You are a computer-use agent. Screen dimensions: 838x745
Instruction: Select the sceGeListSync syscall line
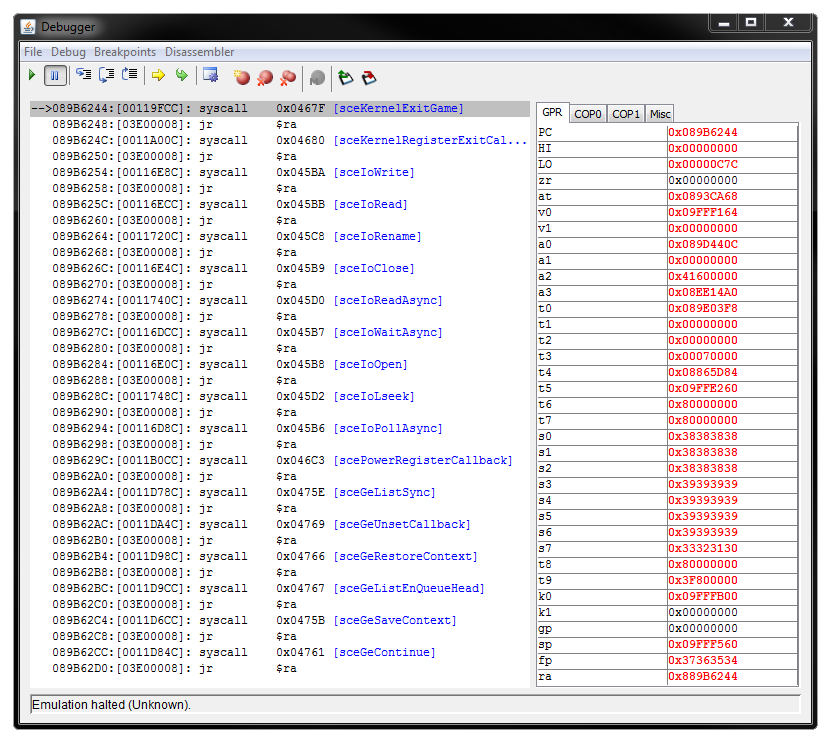(x=280, y=493)
